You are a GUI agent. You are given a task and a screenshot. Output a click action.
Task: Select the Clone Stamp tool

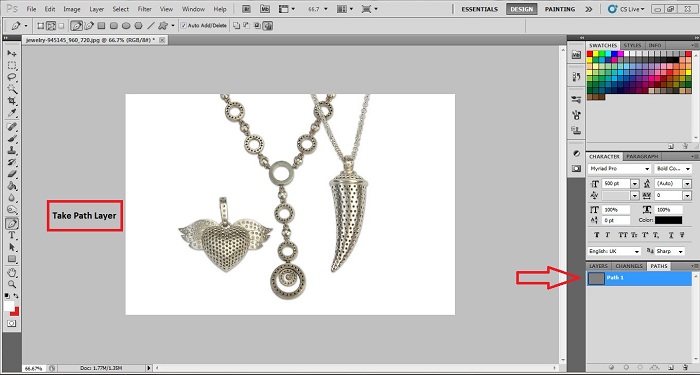tap(12, 150)
